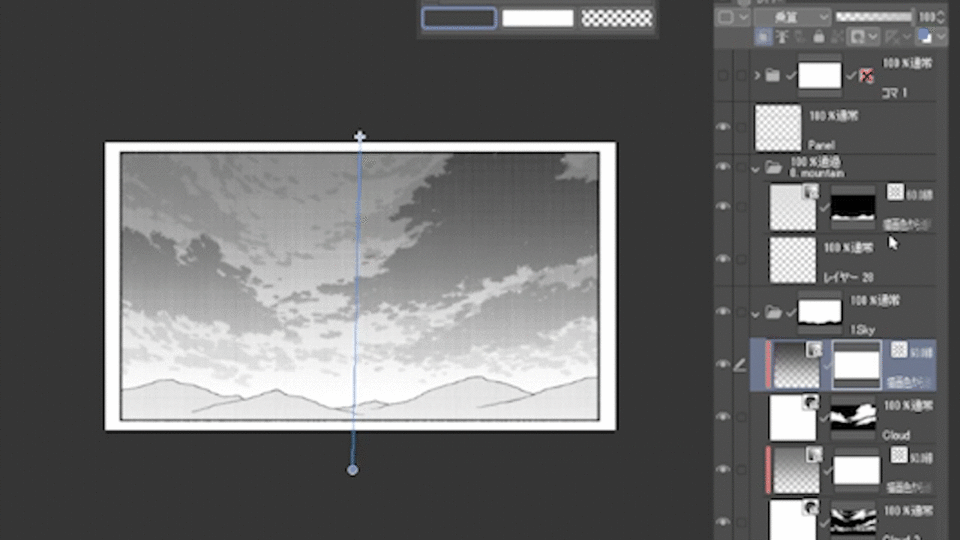Click the selected layer's gradient thumbnail

click(x=797, y=365)
